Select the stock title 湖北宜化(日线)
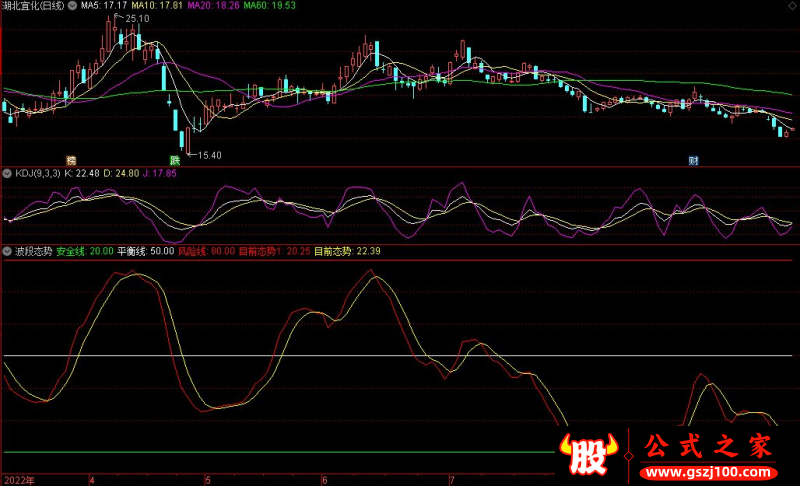Screen dimensions: 800x486 33,6
